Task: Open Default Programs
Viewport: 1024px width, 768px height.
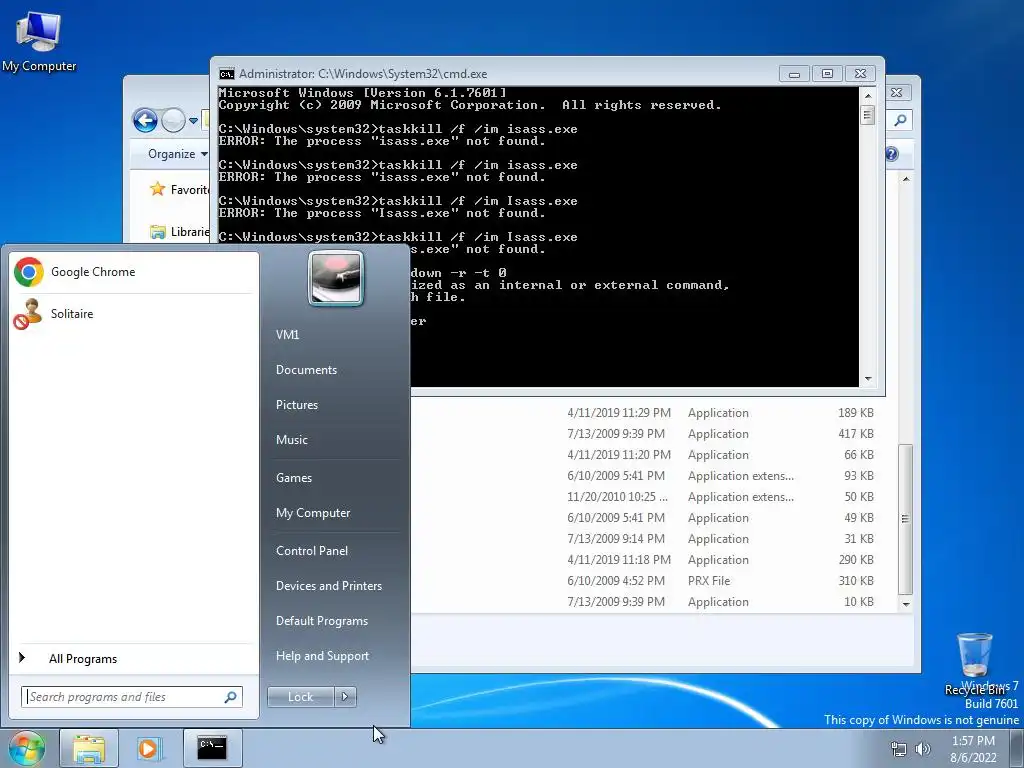Action: (321, 622)
